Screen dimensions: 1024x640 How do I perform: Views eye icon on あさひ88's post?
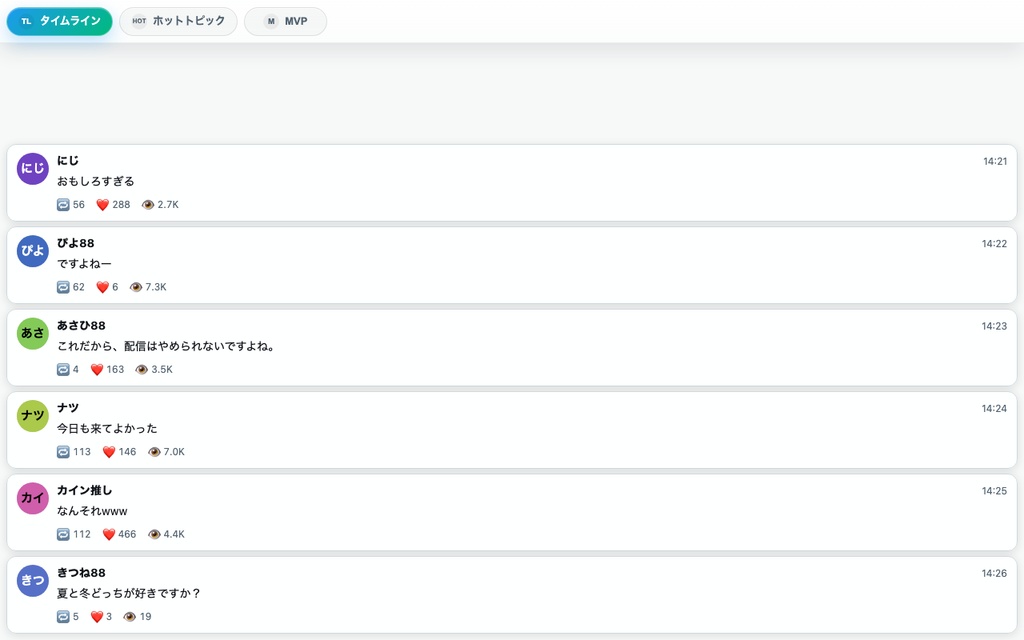(142, 369)
